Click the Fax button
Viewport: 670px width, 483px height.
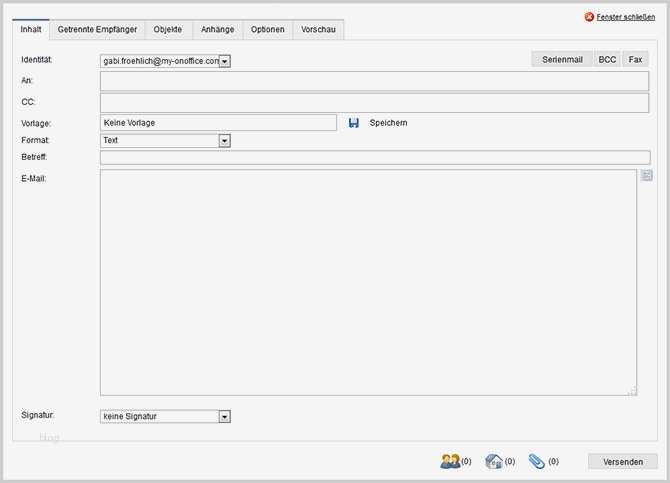pos(635,59)
